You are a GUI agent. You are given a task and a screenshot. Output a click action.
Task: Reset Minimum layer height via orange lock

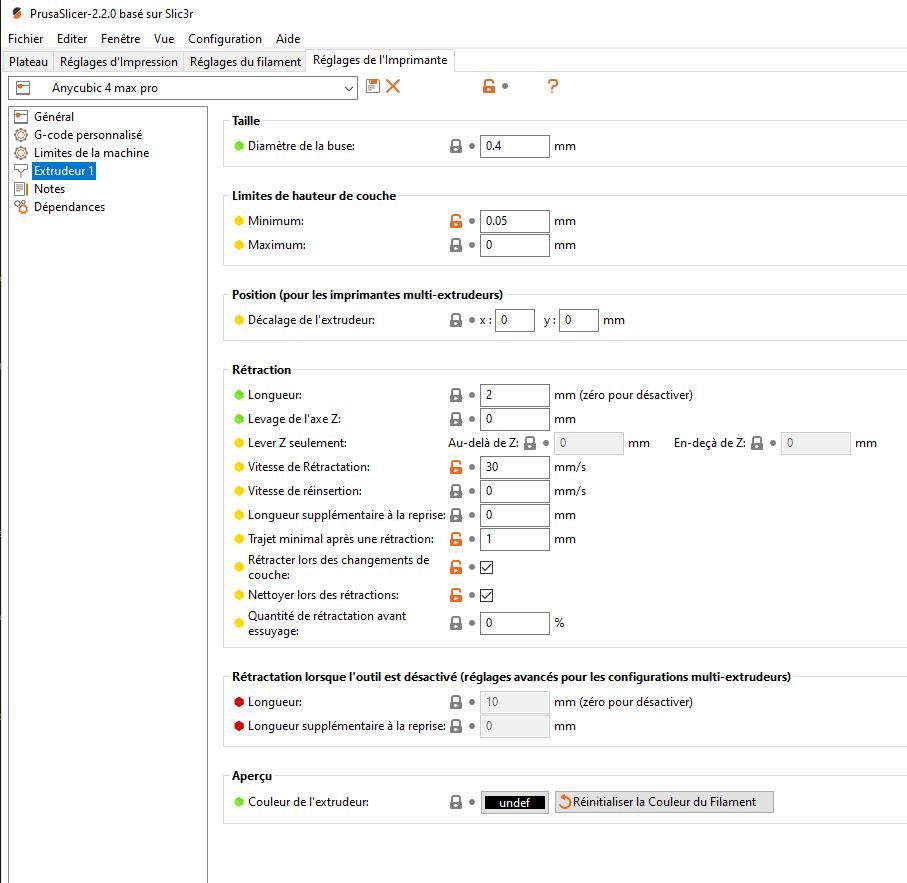click(x=456, y=221)
